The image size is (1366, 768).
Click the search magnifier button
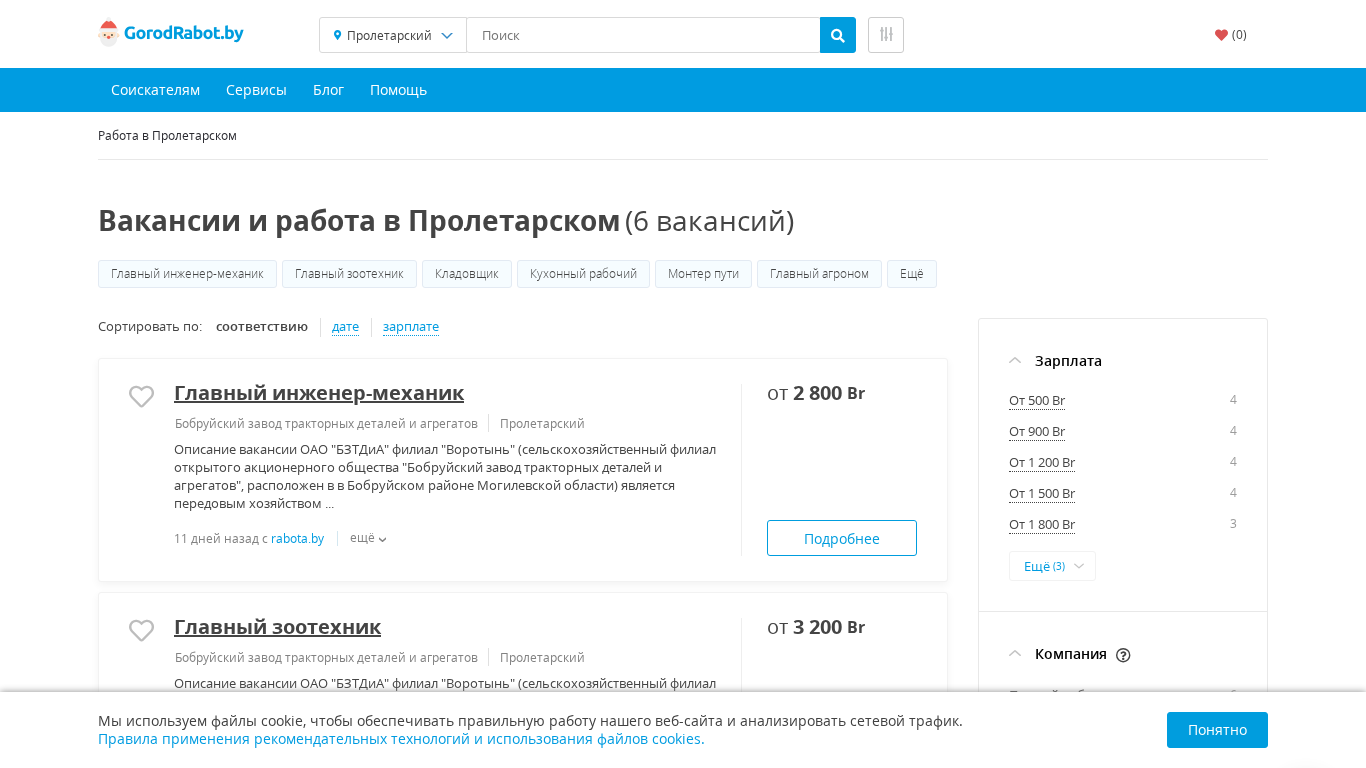click(838, 35)
